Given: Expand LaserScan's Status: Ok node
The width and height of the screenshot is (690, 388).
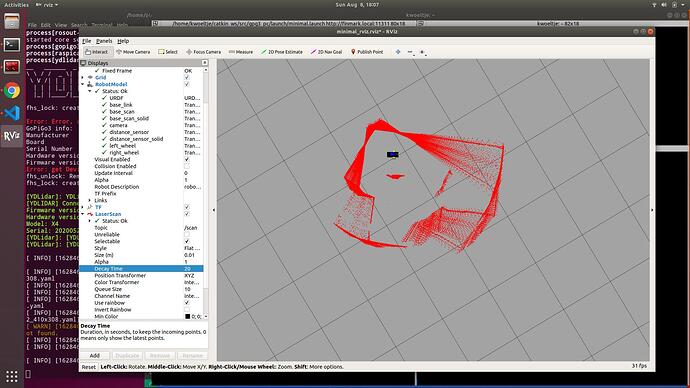Looking at the screenshot, I should pyautogui.click(x=90, y=221).
